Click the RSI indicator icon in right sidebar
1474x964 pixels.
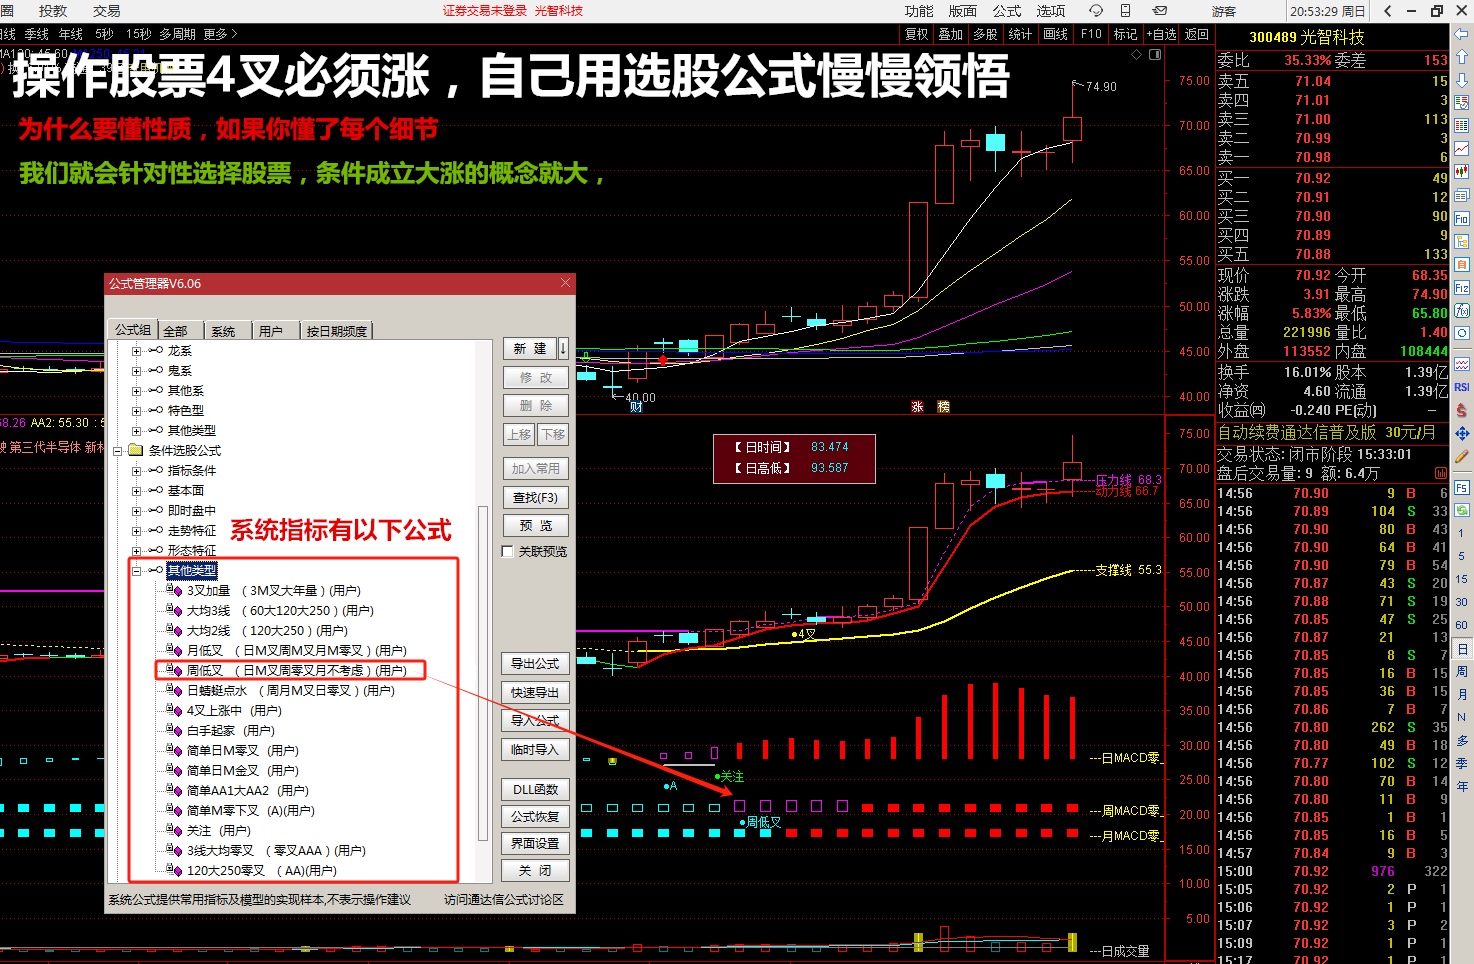(1462, 387)
